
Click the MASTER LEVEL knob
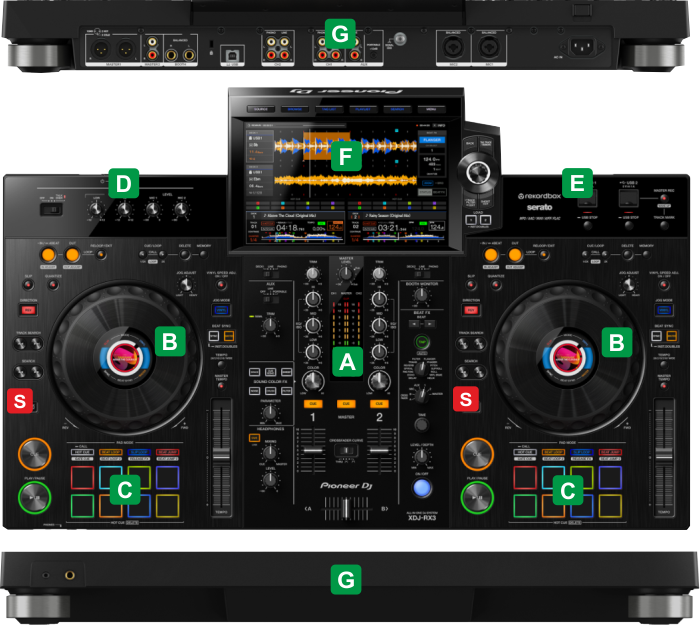click(346, 273)
